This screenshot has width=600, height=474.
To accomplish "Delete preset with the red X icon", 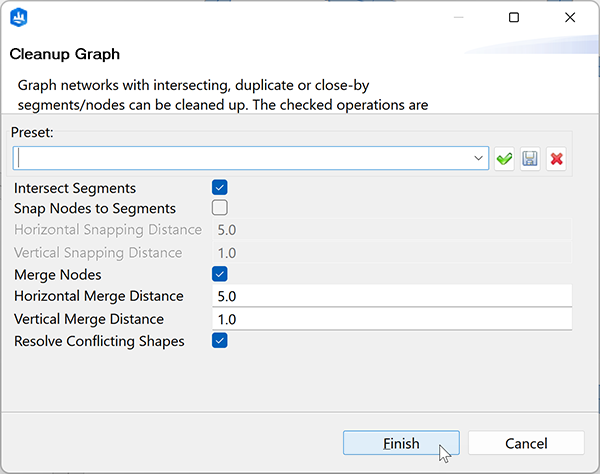I will coord(556,159).
